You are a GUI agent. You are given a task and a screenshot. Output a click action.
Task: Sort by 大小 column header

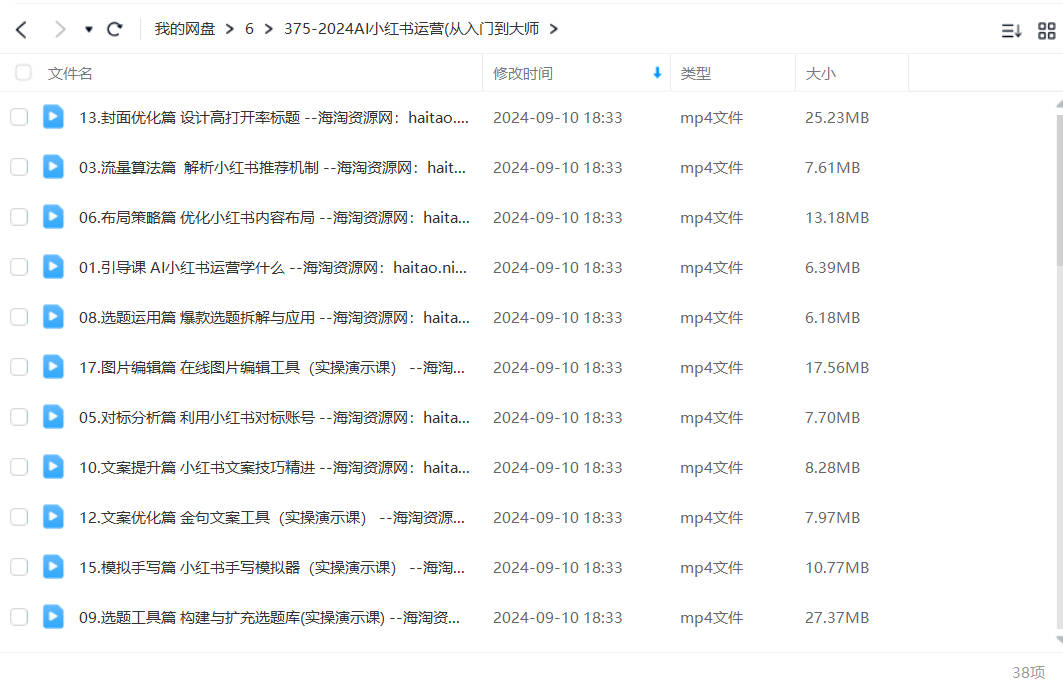(820, 73)
